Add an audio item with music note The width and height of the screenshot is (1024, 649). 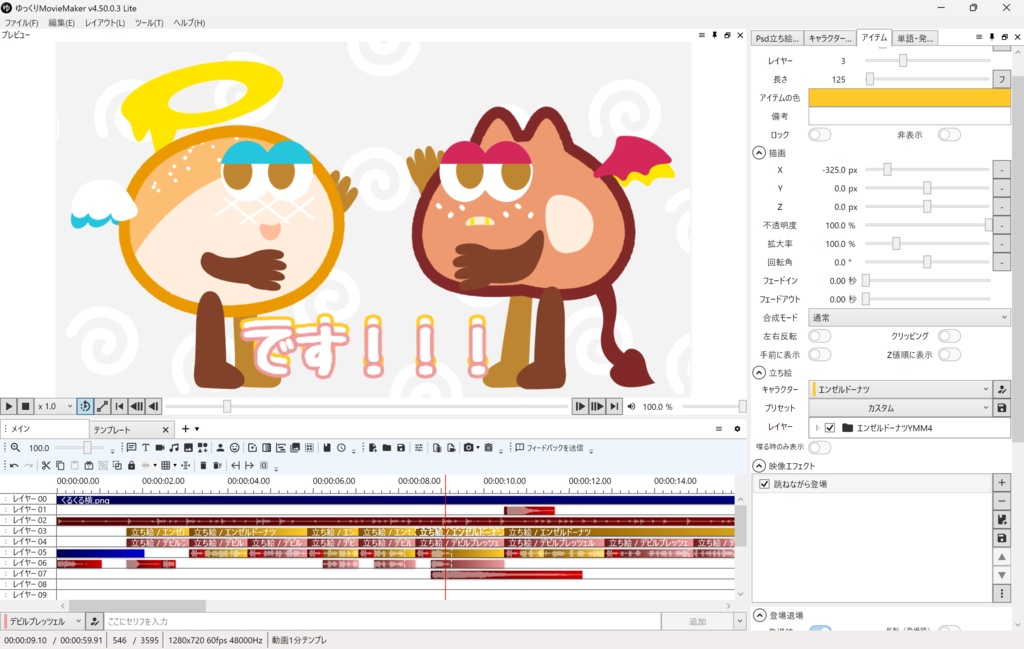174,447
